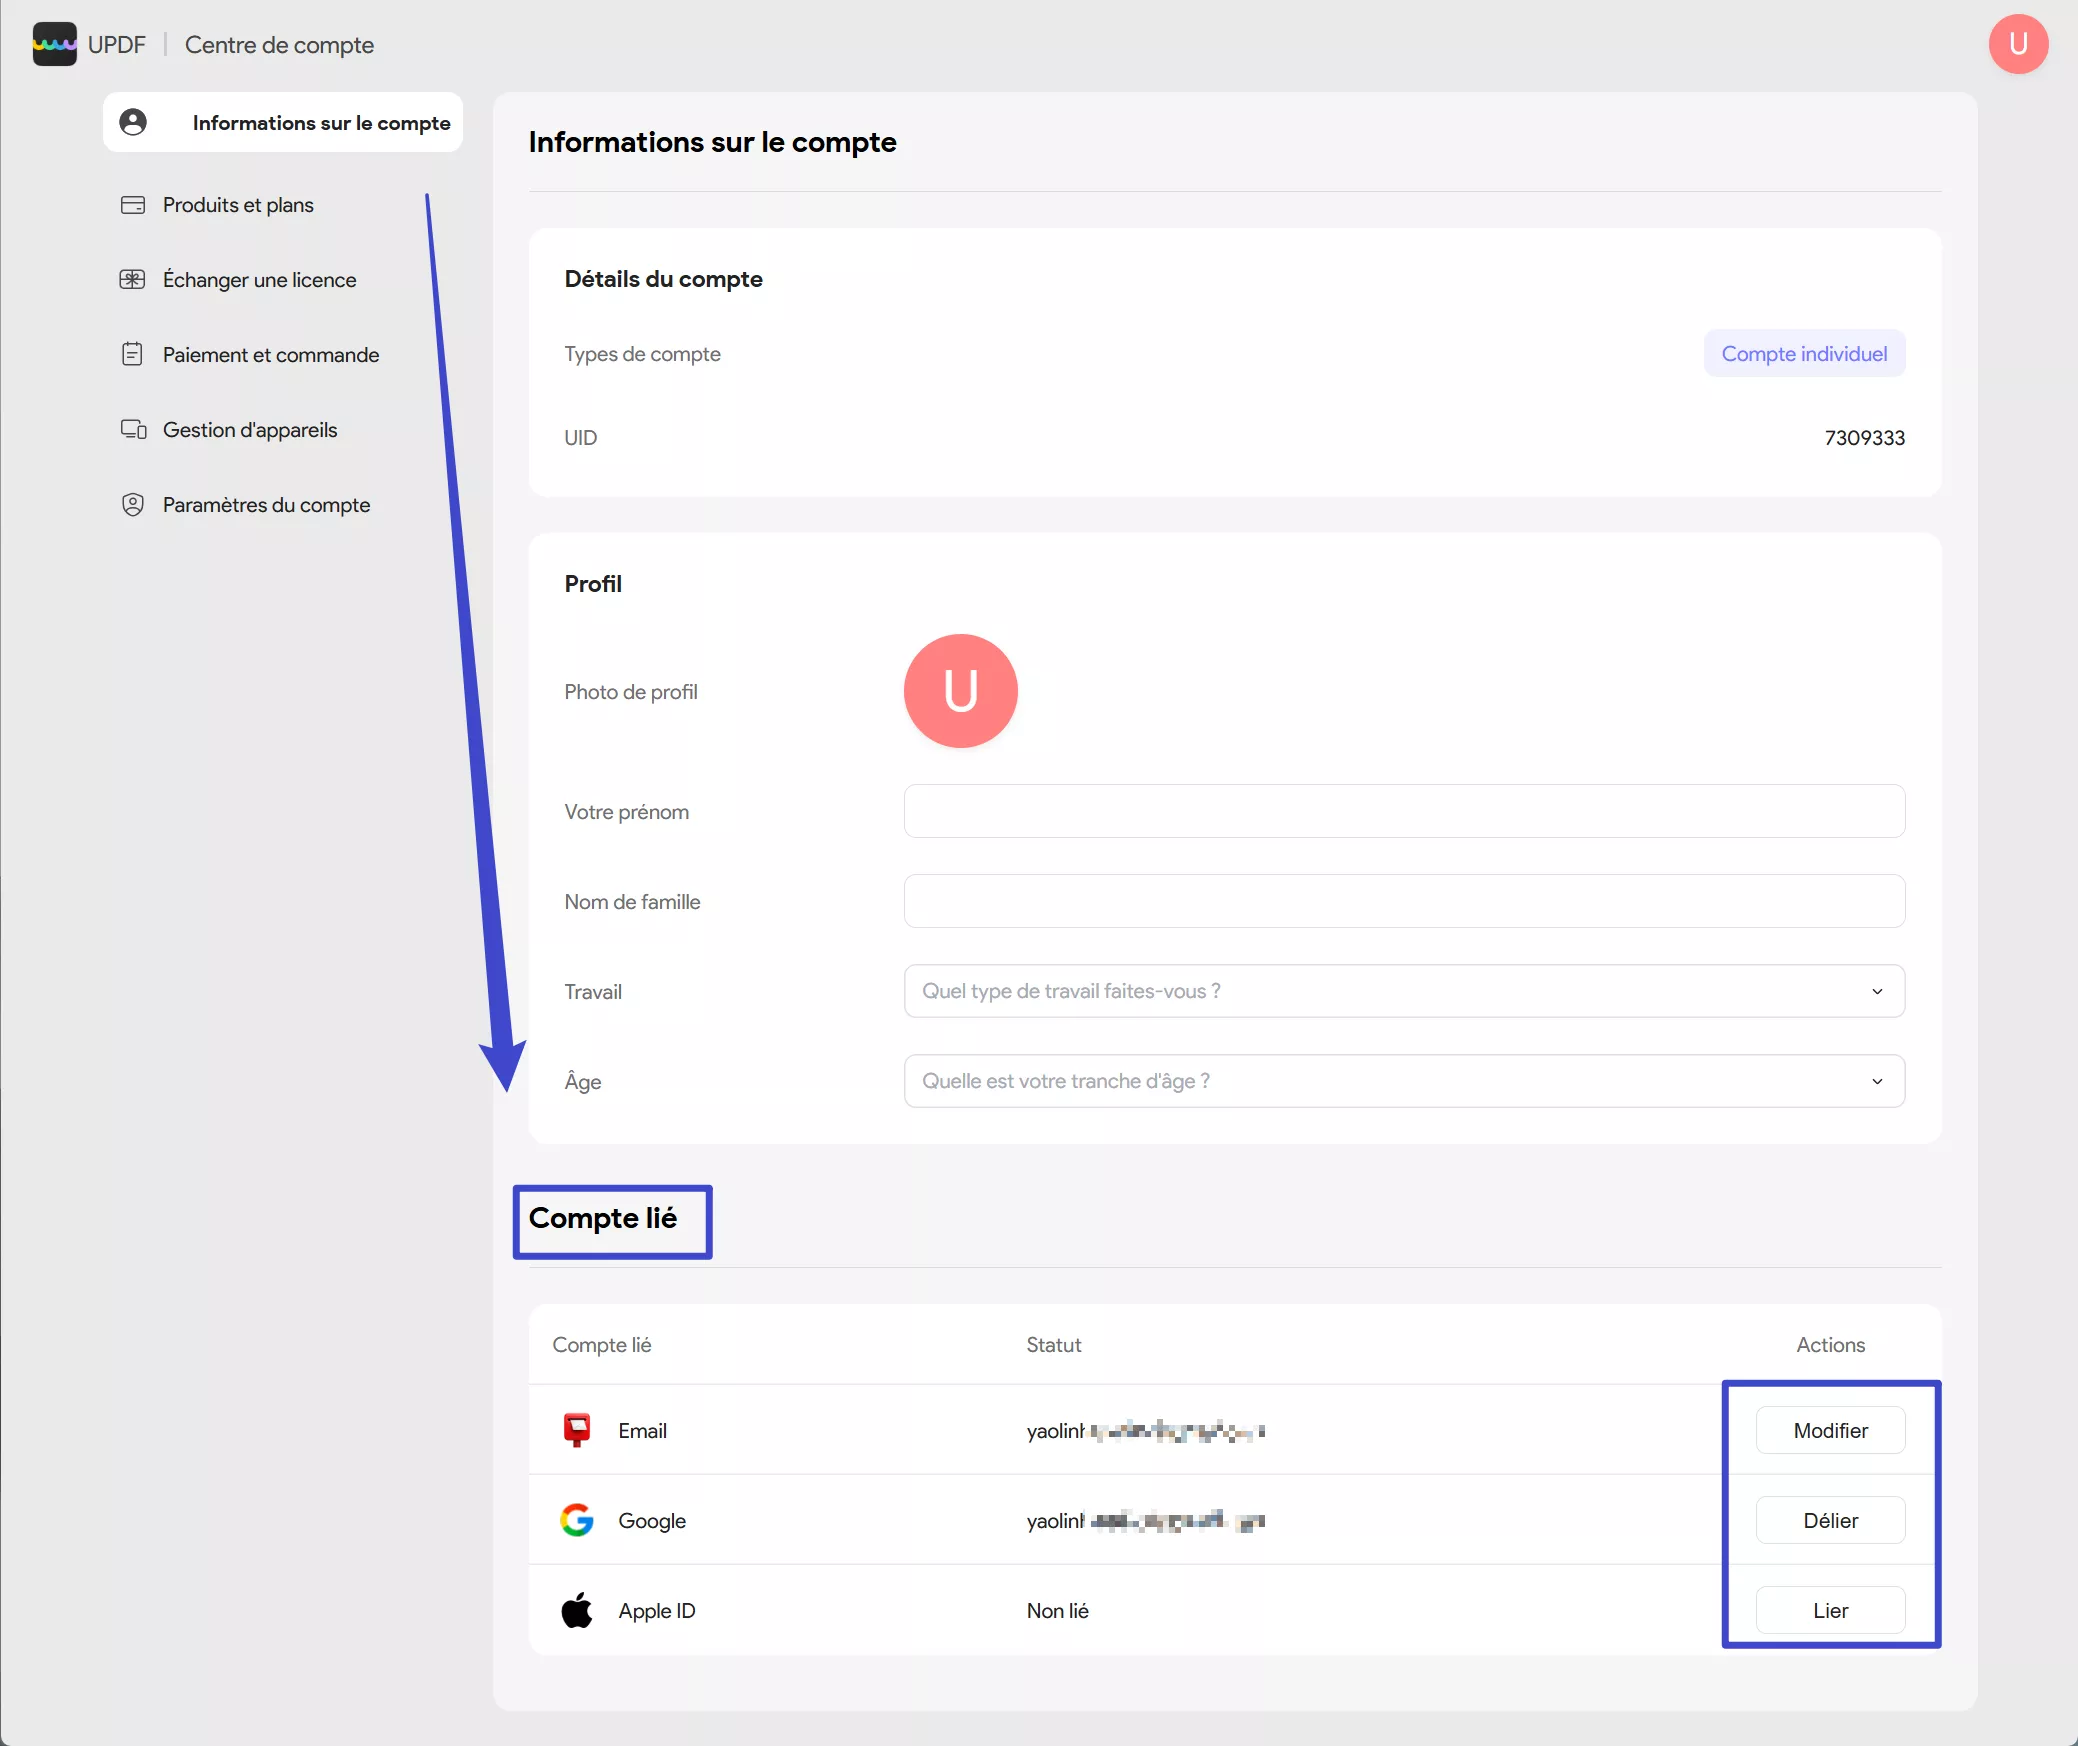The height and width of the screenshot is (1746, 2078).
Task: Click the Non lié status text
Action: click(1057, 1611)
